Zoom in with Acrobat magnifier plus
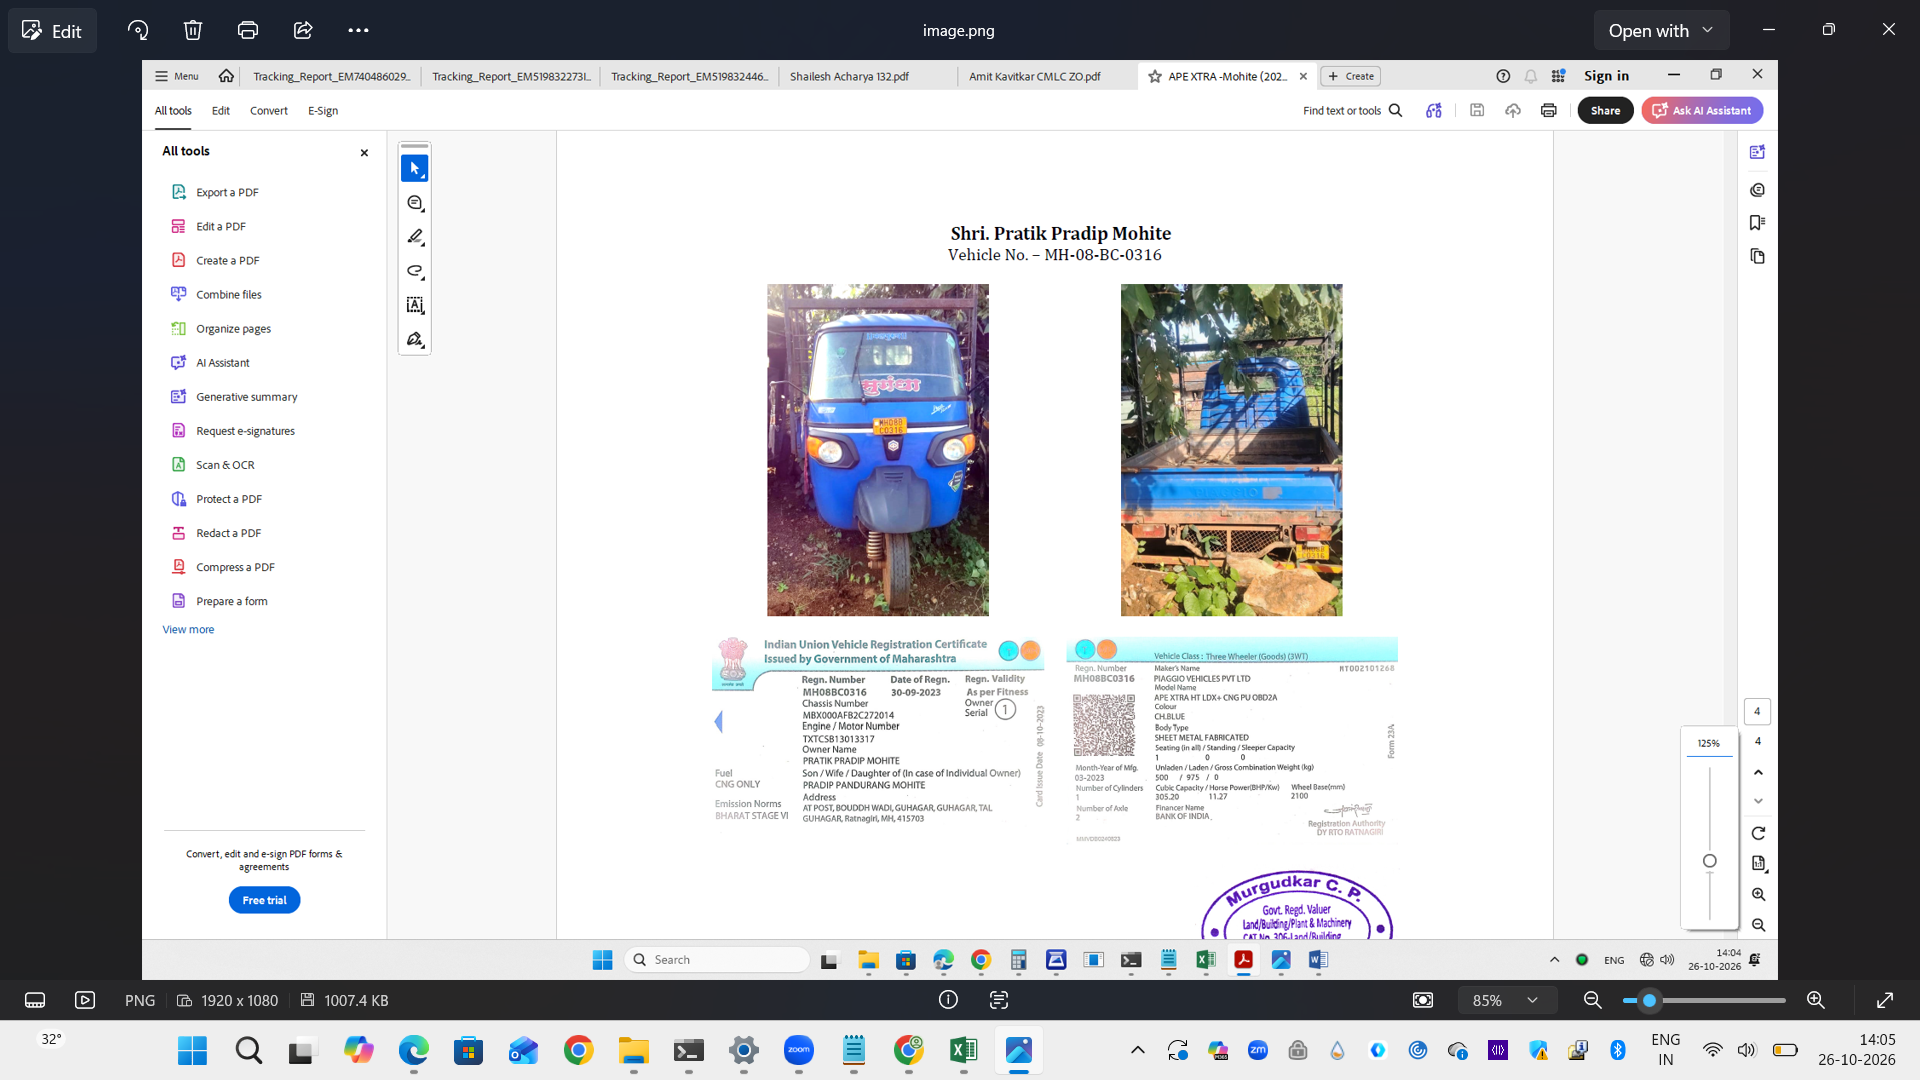 (x=1758, y=894)
